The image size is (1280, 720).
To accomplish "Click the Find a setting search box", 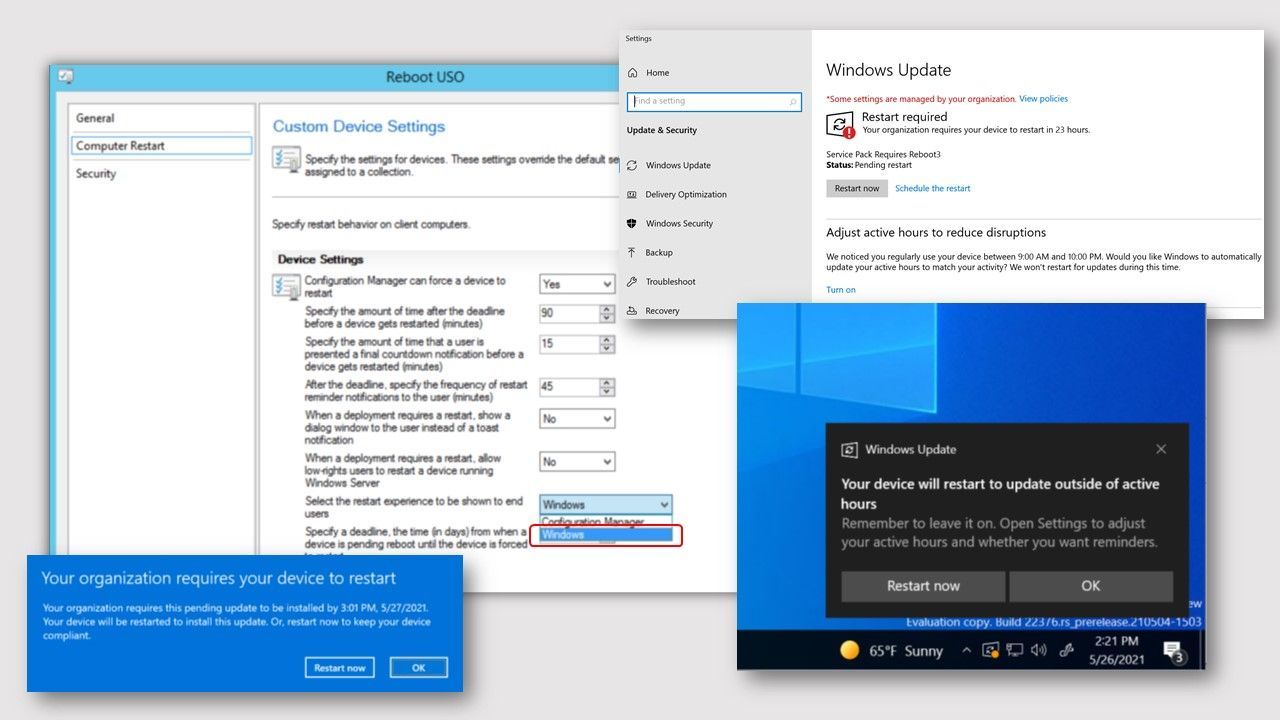I will [x=714, y=101].
